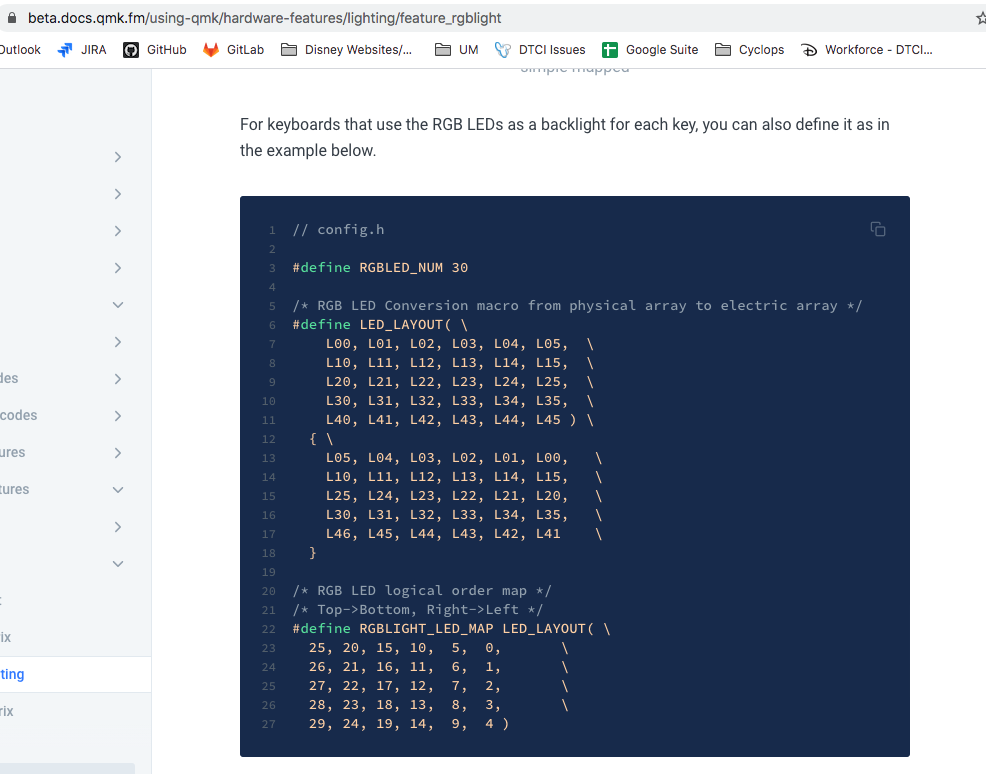Open the DTCI Issues bookmark
Image resolution: width=986 pixels, height=774 pixels.
click(x=540, y=50)
